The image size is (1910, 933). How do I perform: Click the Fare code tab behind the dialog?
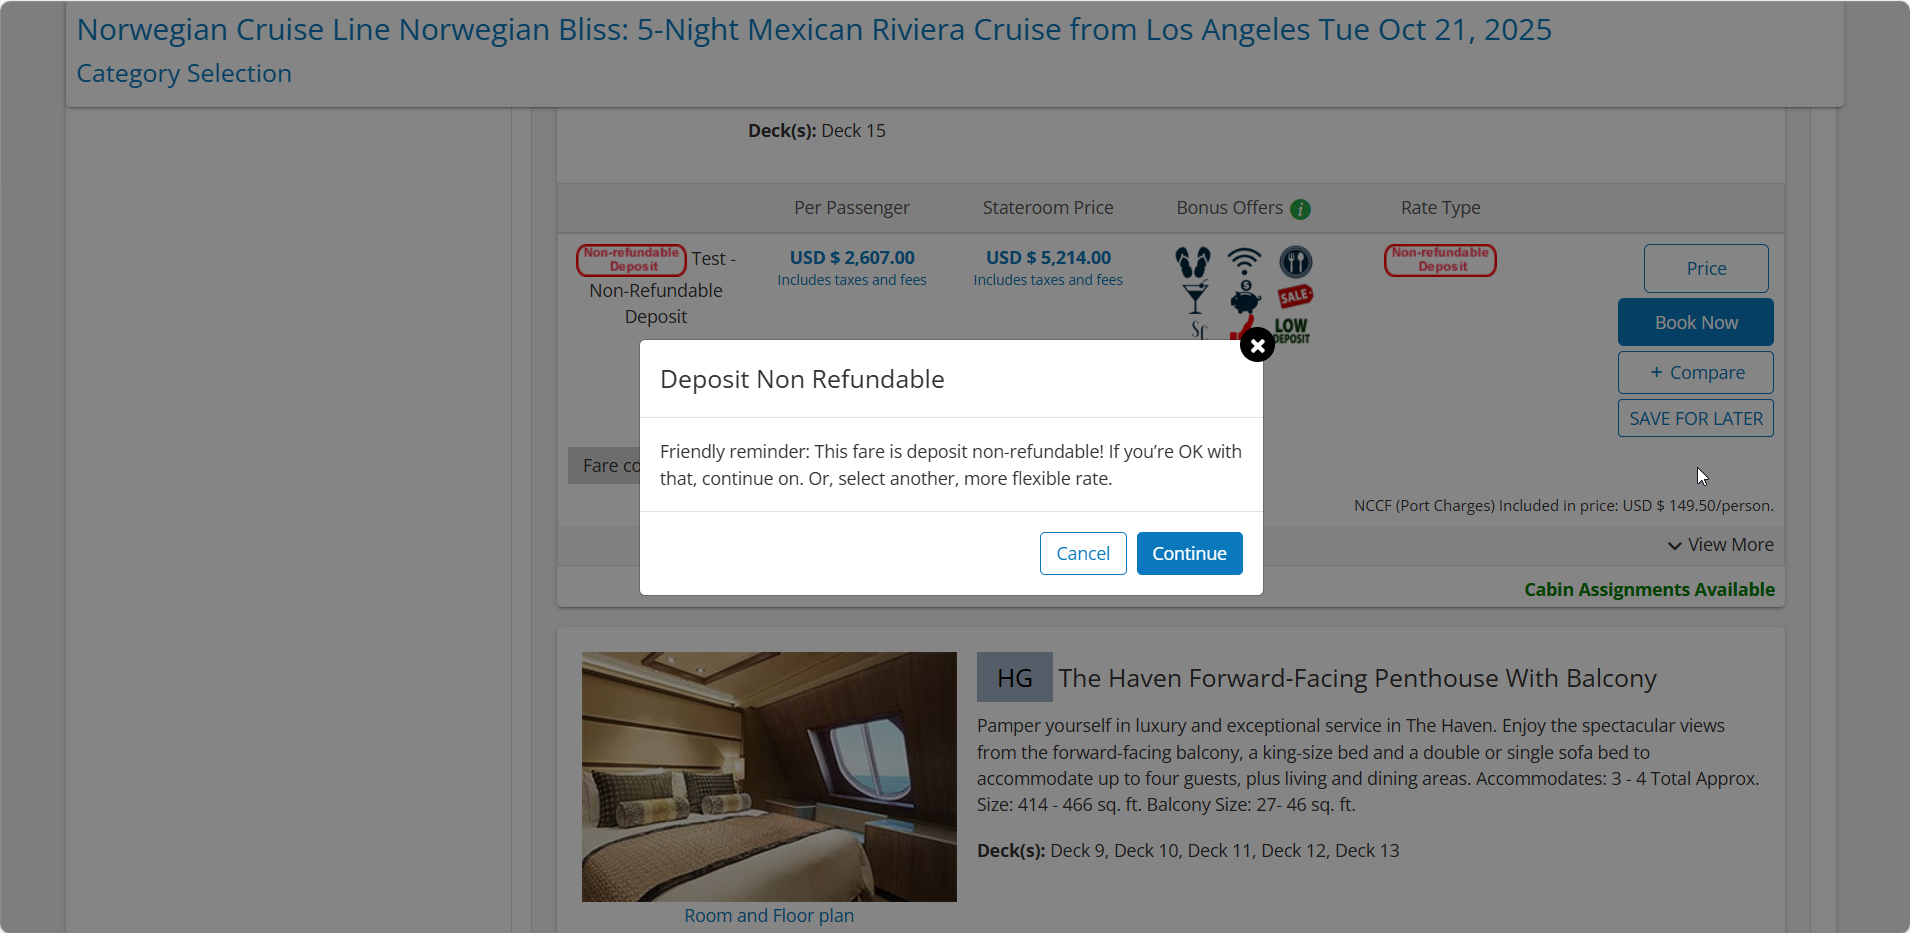click(x=605, y=466)
